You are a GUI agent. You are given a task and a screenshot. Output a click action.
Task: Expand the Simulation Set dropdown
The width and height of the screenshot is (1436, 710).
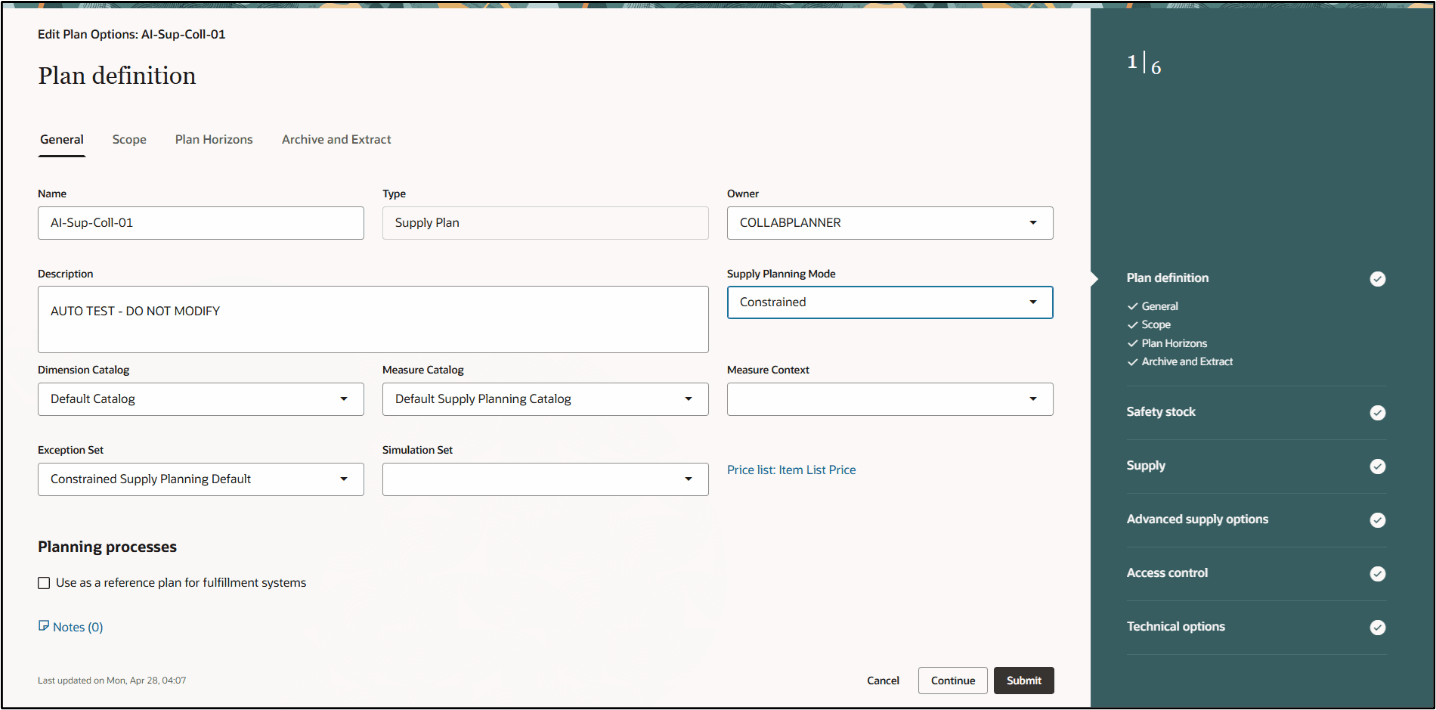tap(688, 479)
